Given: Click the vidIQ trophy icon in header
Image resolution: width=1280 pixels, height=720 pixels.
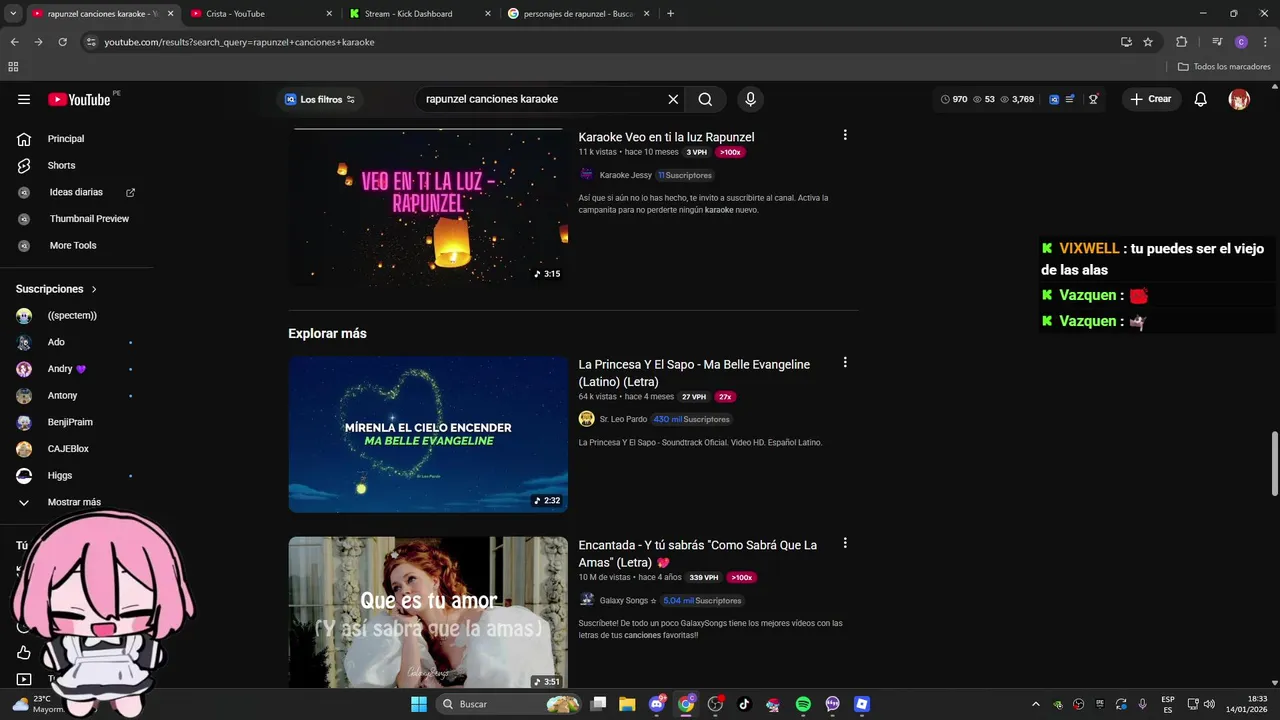Looking at the screenshot, I should 1093,99.
